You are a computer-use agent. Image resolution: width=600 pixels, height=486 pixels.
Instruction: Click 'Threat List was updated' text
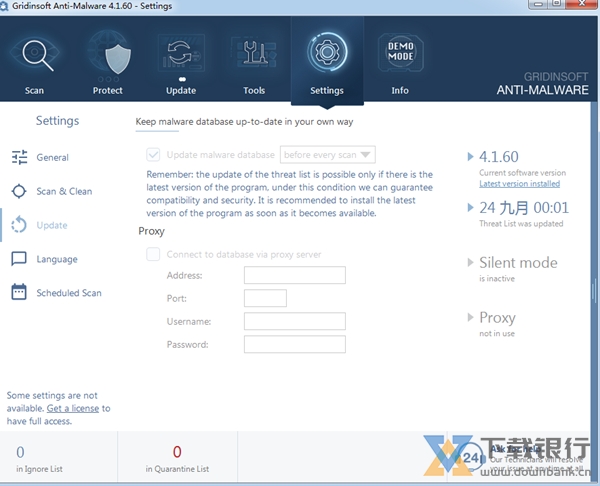521,223
